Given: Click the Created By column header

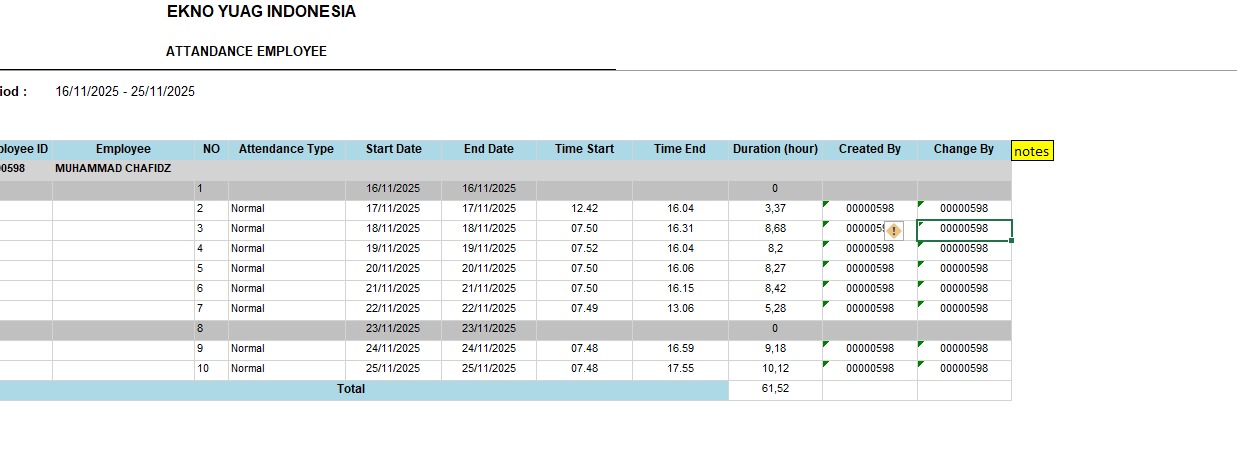Looking at the screenshot, I should [x=869, y=149].
